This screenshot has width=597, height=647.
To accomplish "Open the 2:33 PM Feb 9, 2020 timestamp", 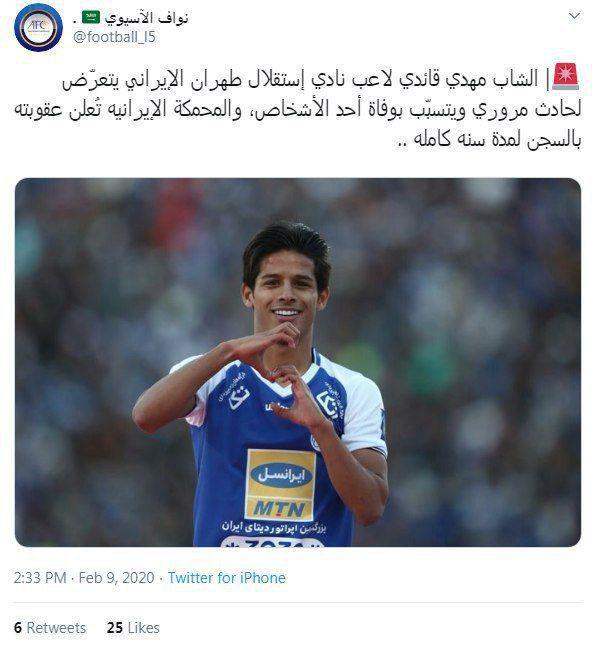I will click(x=84, y=578).
